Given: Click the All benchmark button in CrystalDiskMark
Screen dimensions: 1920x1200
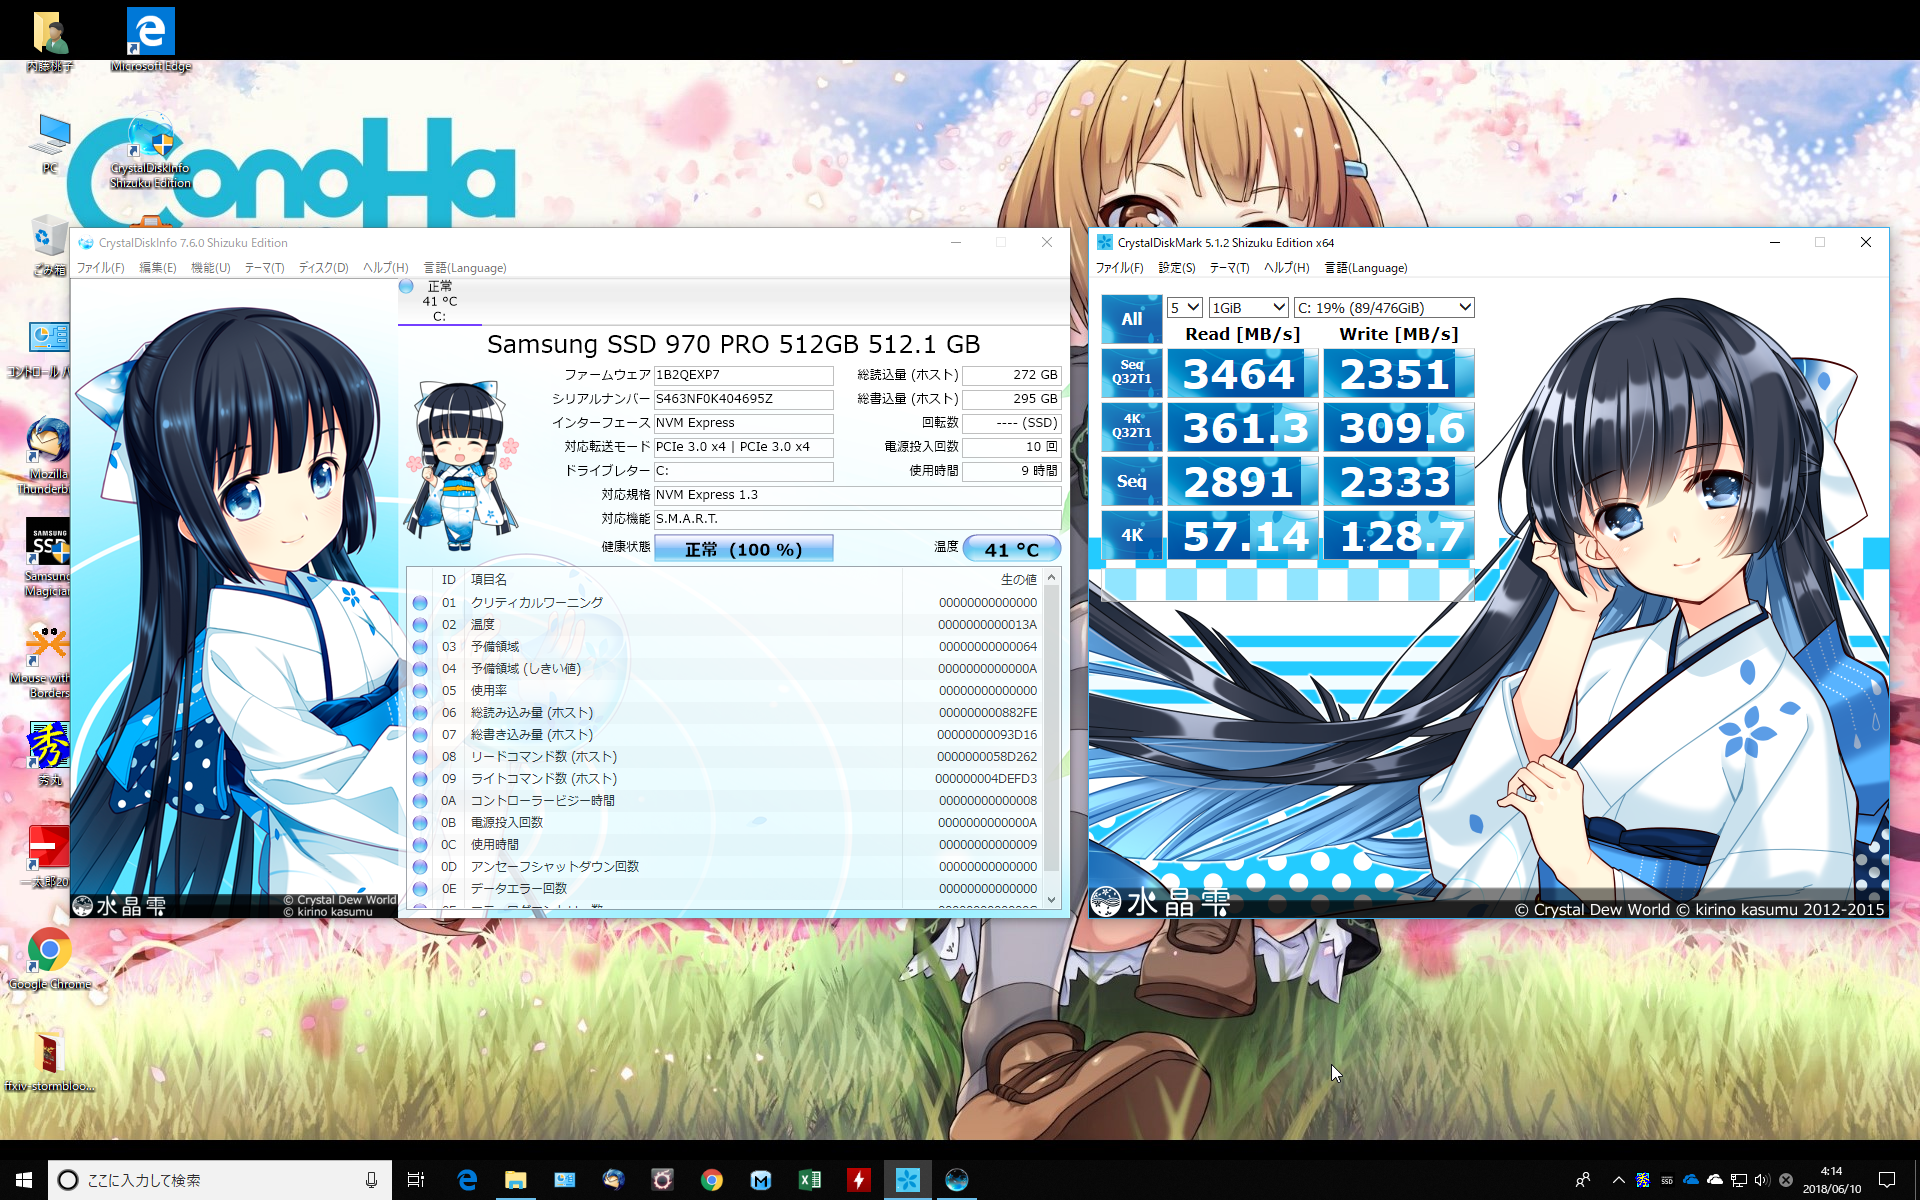Looking at the screenshot, I should pos(1131,319).
